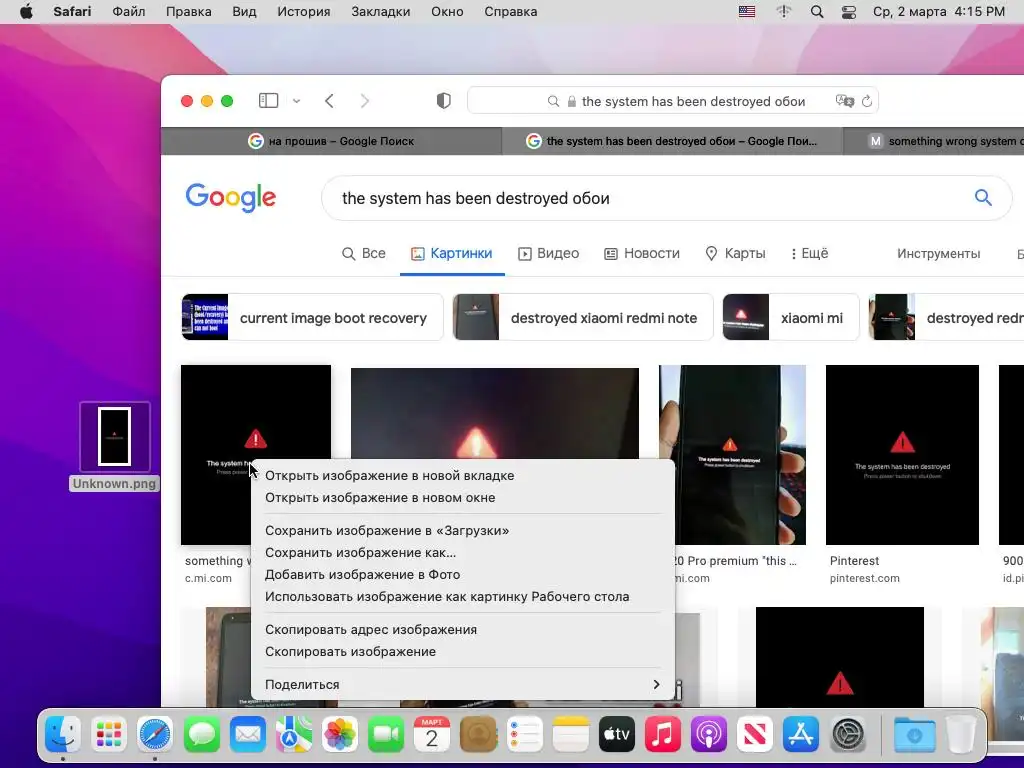Open News from the Dock

pyautogui.click(x=755, y=735)
